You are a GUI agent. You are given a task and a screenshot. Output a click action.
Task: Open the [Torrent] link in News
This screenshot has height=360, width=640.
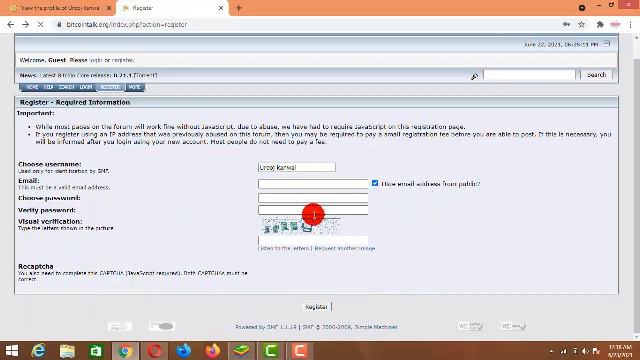point(145,75)
